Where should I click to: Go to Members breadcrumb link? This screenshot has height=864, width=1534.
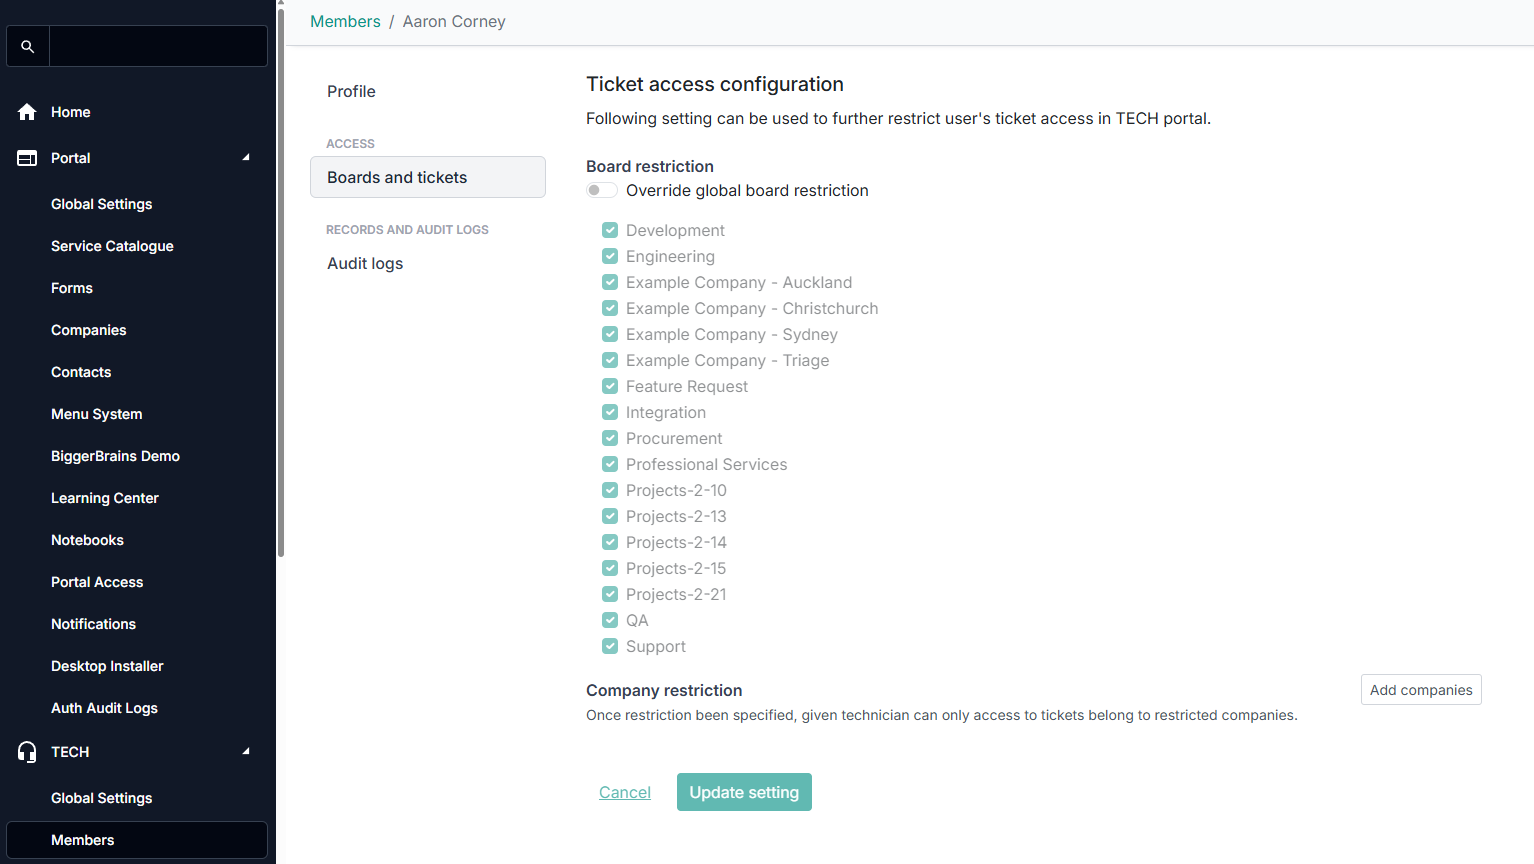345,21
